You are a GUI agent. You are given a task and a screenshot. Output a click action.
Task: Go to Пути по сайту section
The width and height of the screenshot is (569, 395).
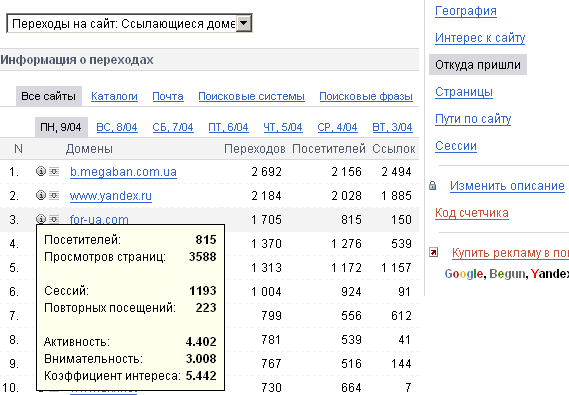pos(473,119)
